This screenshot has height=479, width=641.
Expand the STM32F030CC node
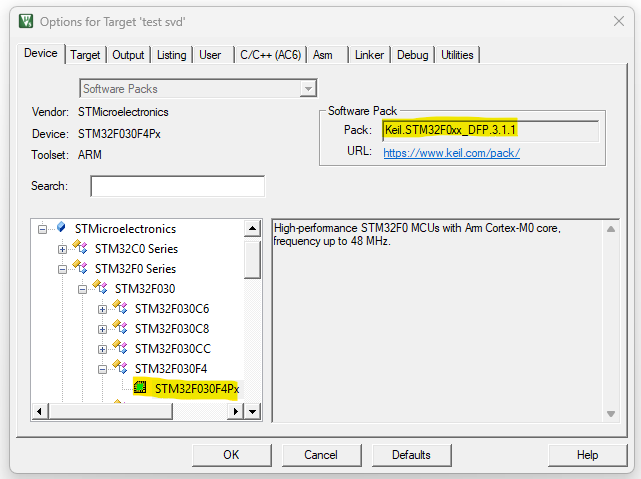[x=102, y=349]
